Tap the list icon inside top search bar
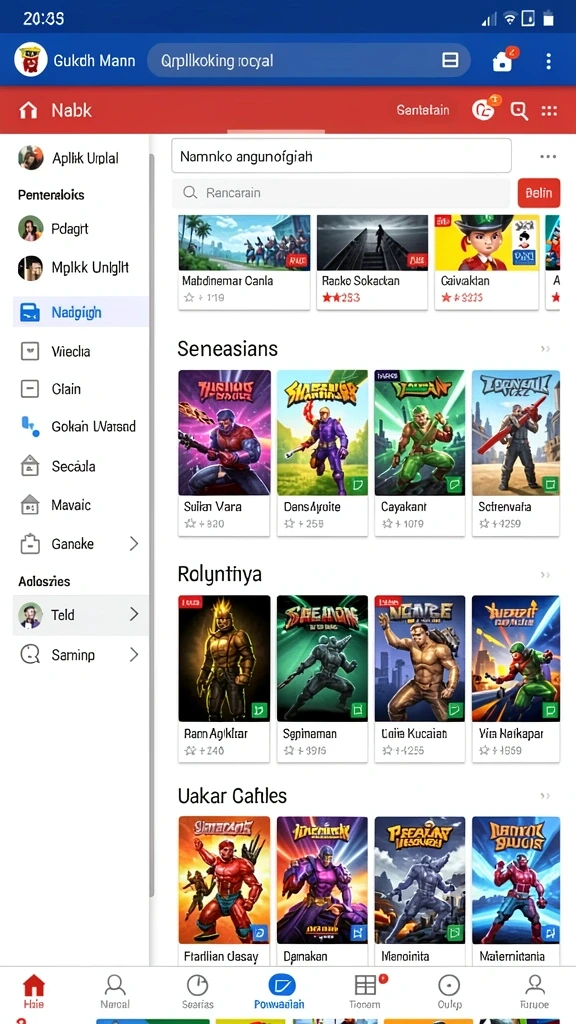Image resolution: width=576 pixels, height=1024 pixels. [x=450, y=61]
